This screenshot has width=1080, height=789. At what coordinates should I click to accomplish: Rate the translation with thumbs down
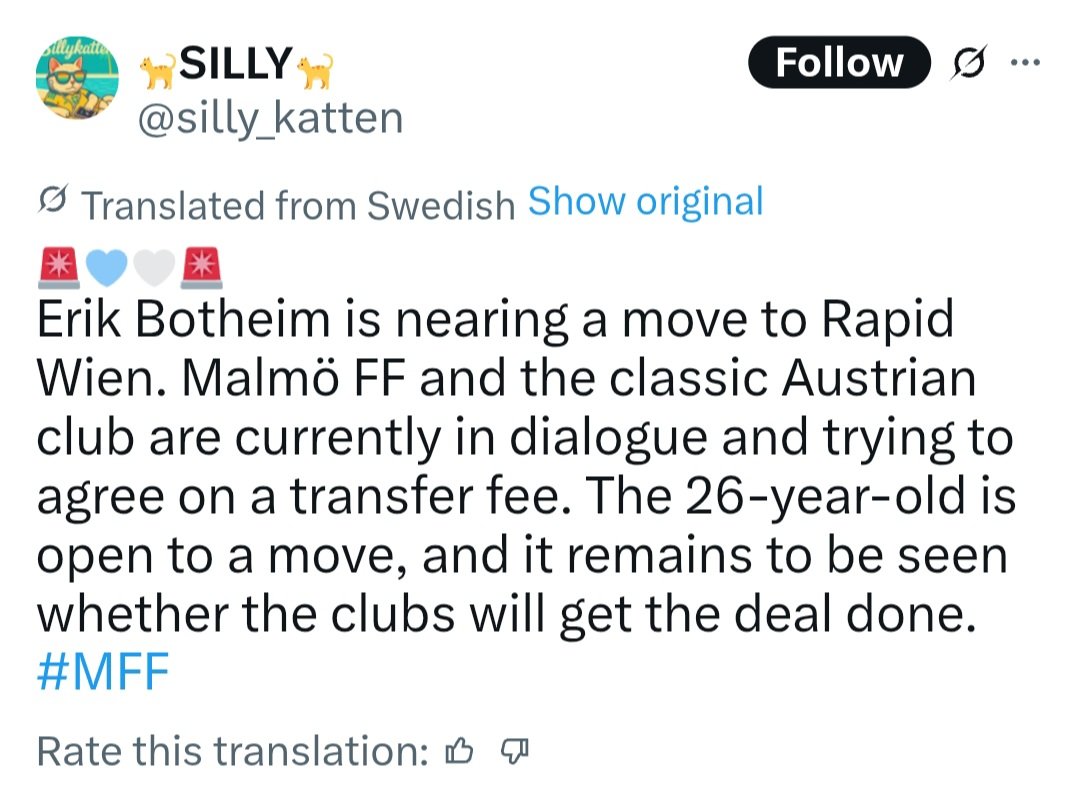513,750
